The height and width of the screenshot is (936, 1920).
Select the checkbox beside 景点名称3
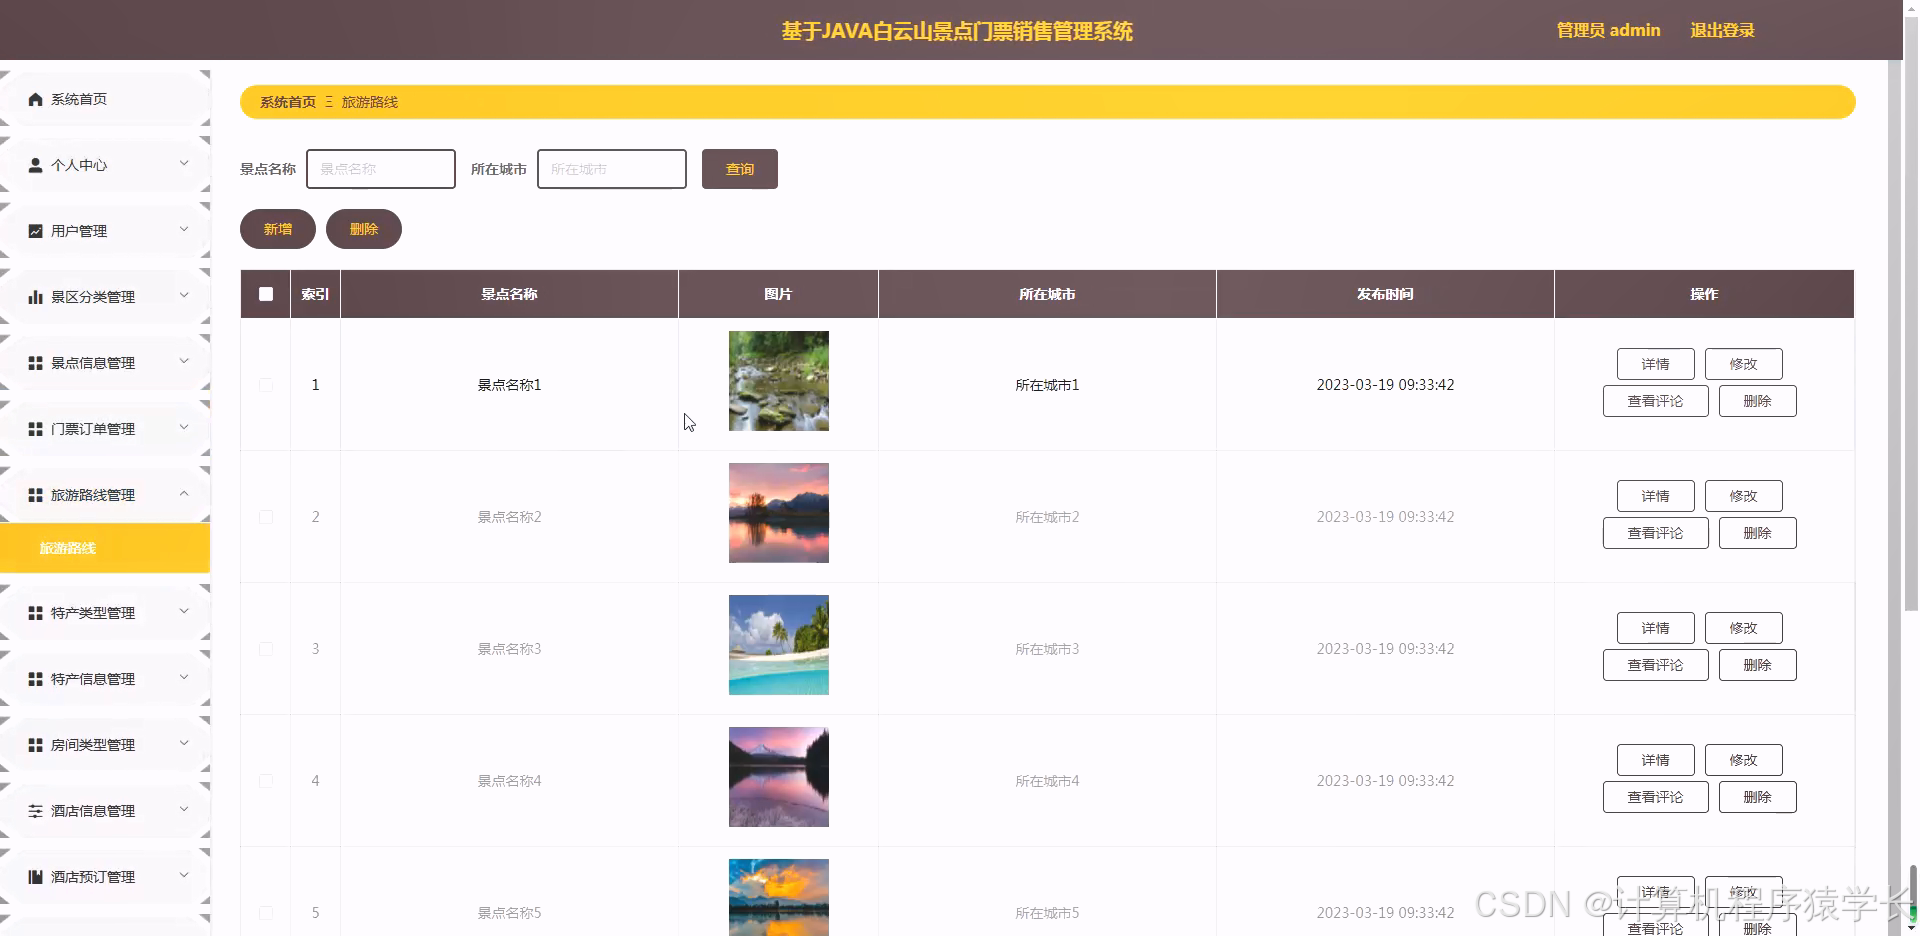(x=265, y=648)
